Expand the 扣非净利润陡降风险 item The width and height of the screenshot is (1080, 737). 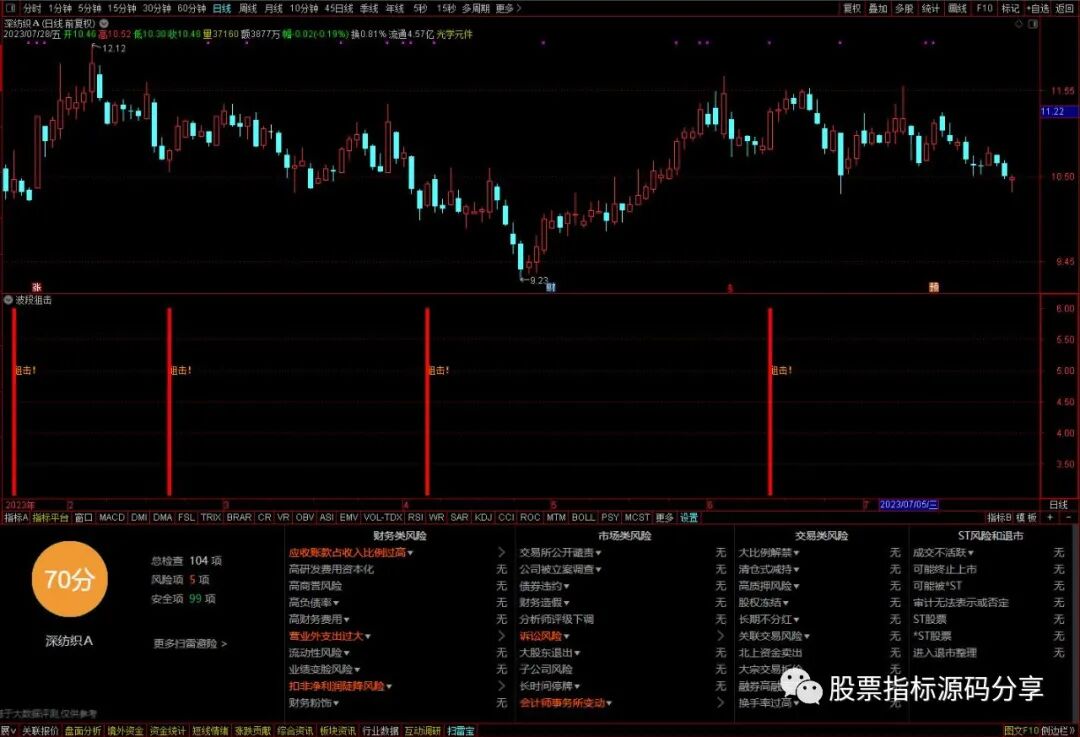341,686
